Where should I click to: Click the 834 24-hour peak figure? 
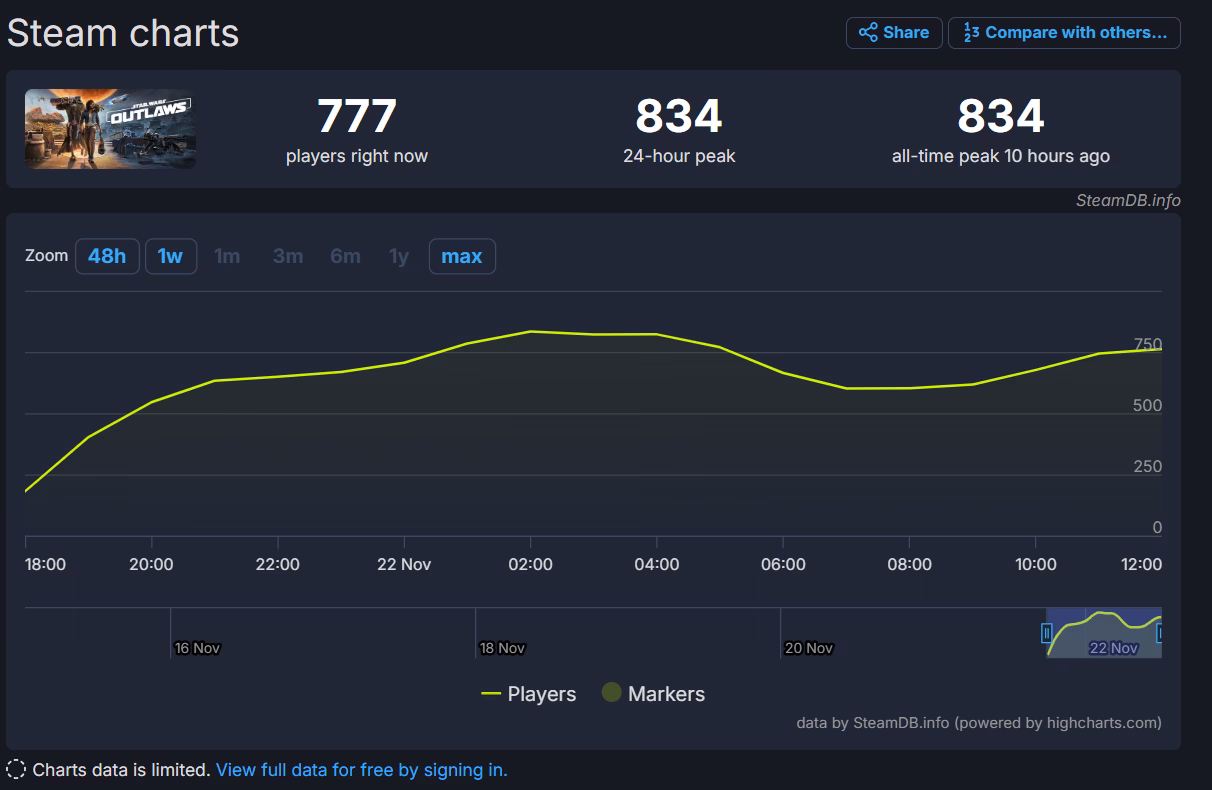tap(679, 116)
